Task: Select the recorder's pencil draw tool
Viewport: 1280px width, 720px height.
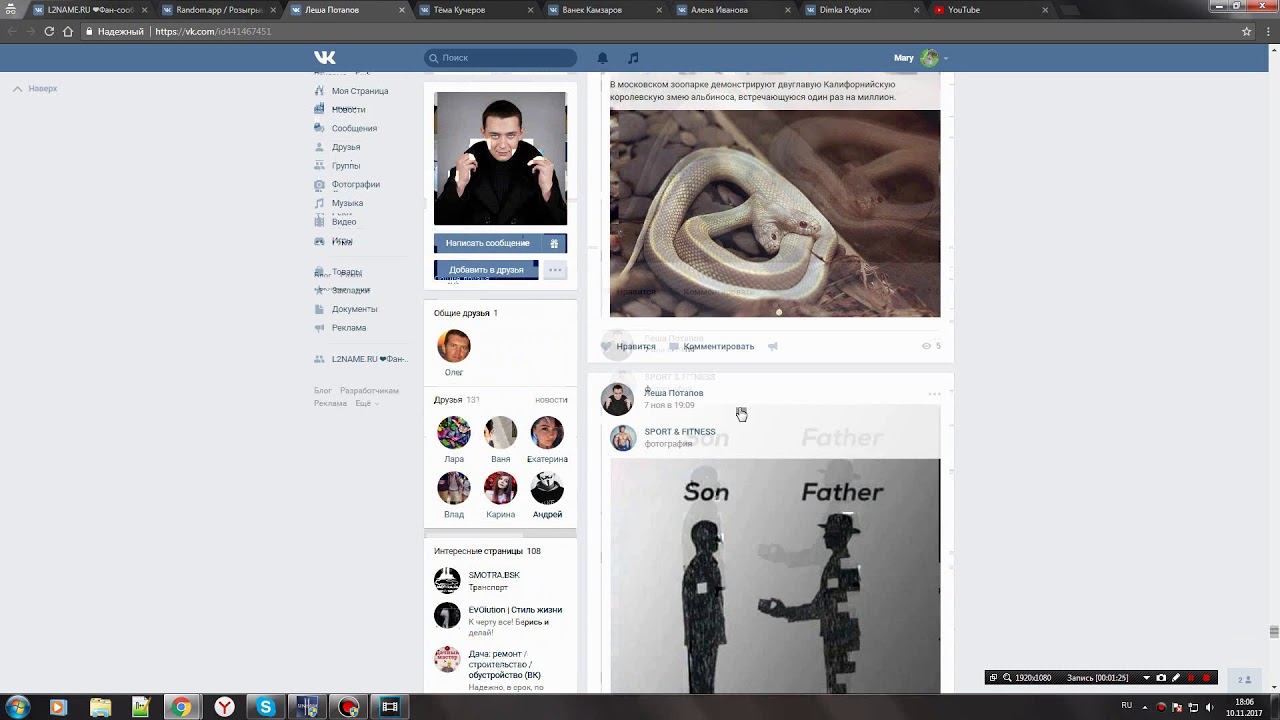Action: coord(1176,678)
